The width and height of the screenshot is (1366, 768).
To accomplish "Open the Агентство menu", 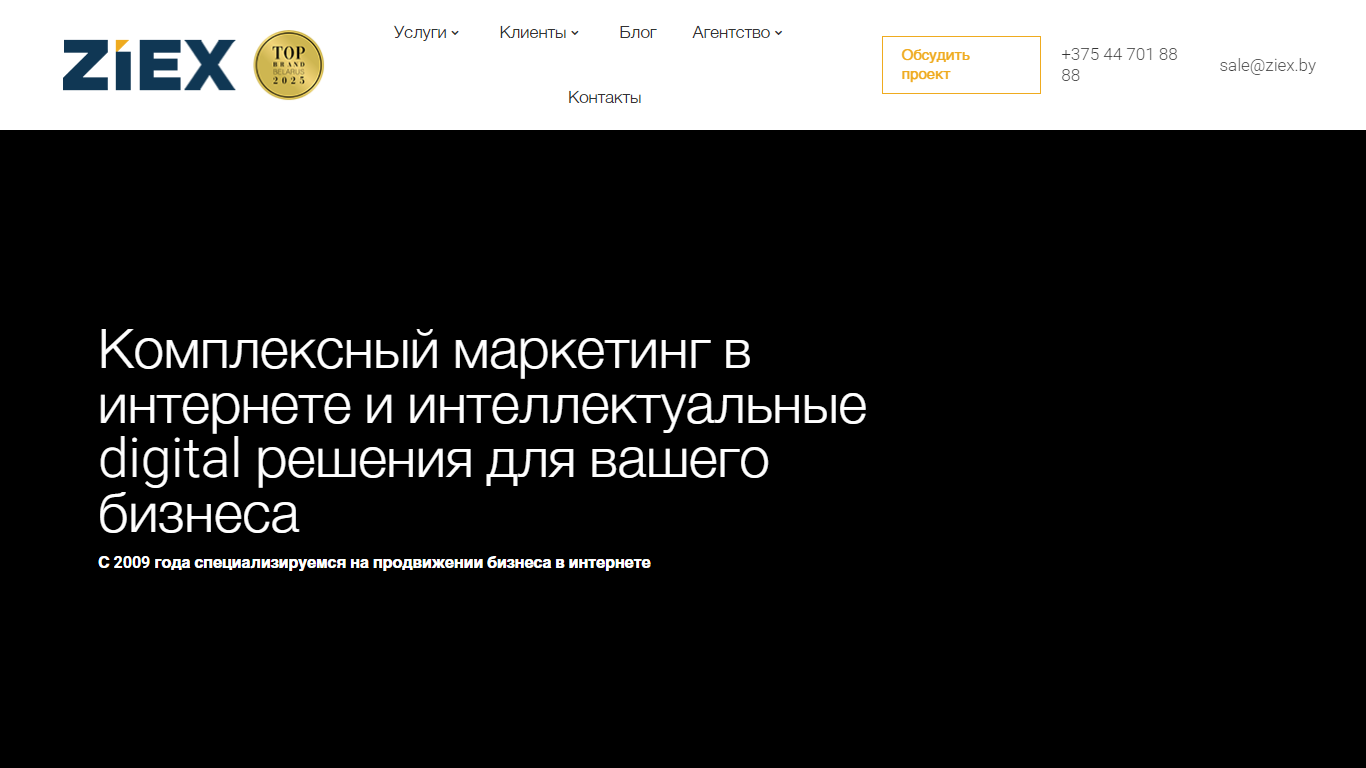I will (731, 32).
